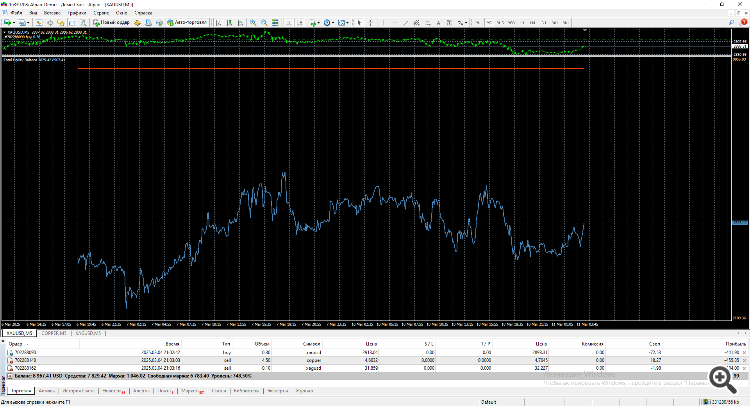Open the История счета terminal tab
The image size is (750, 406).
point(78,391)
